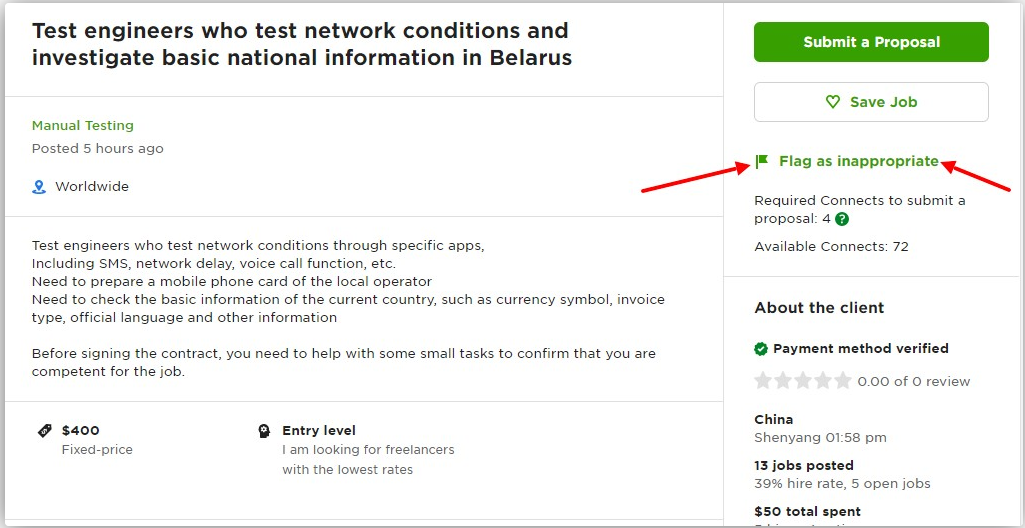
Task: Submit a Proposal for this job
Action: pos(871,42)
